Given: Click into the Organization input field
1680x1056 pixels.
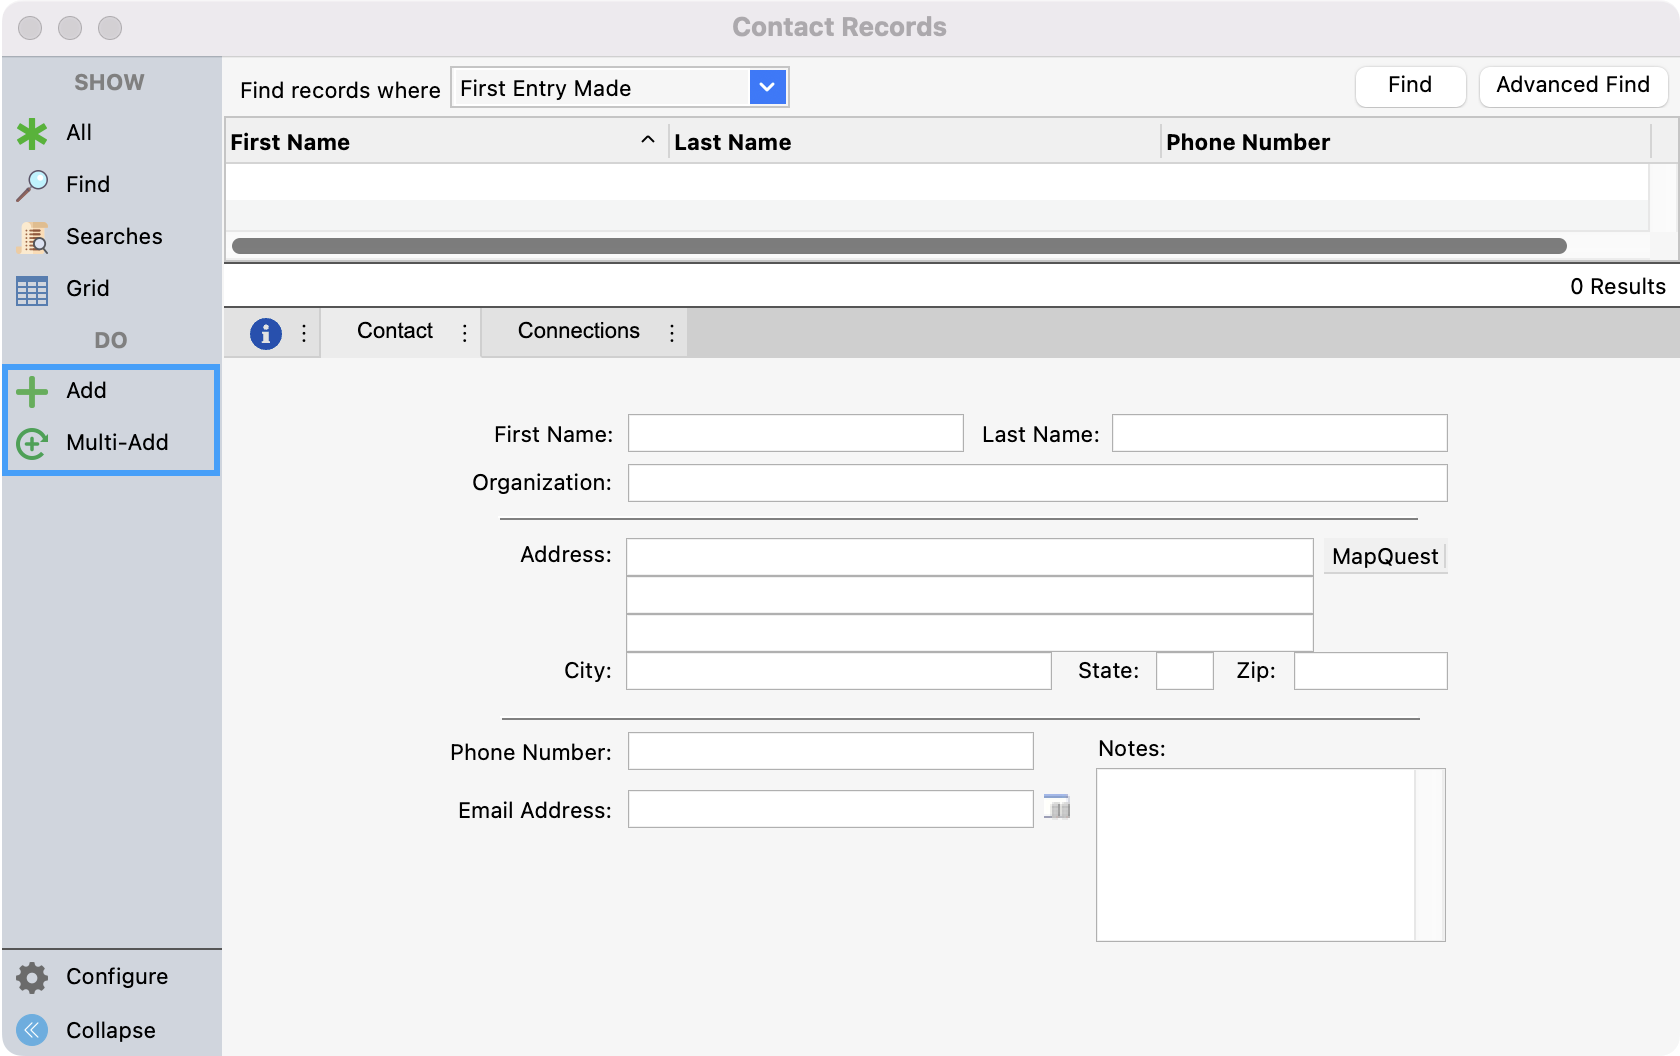Looking at the screenshot, I should point(1037,483).
